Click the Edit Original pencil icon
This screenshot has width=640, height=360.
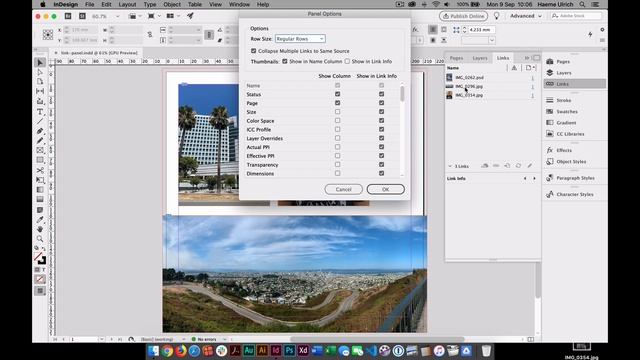click(529, 166)
